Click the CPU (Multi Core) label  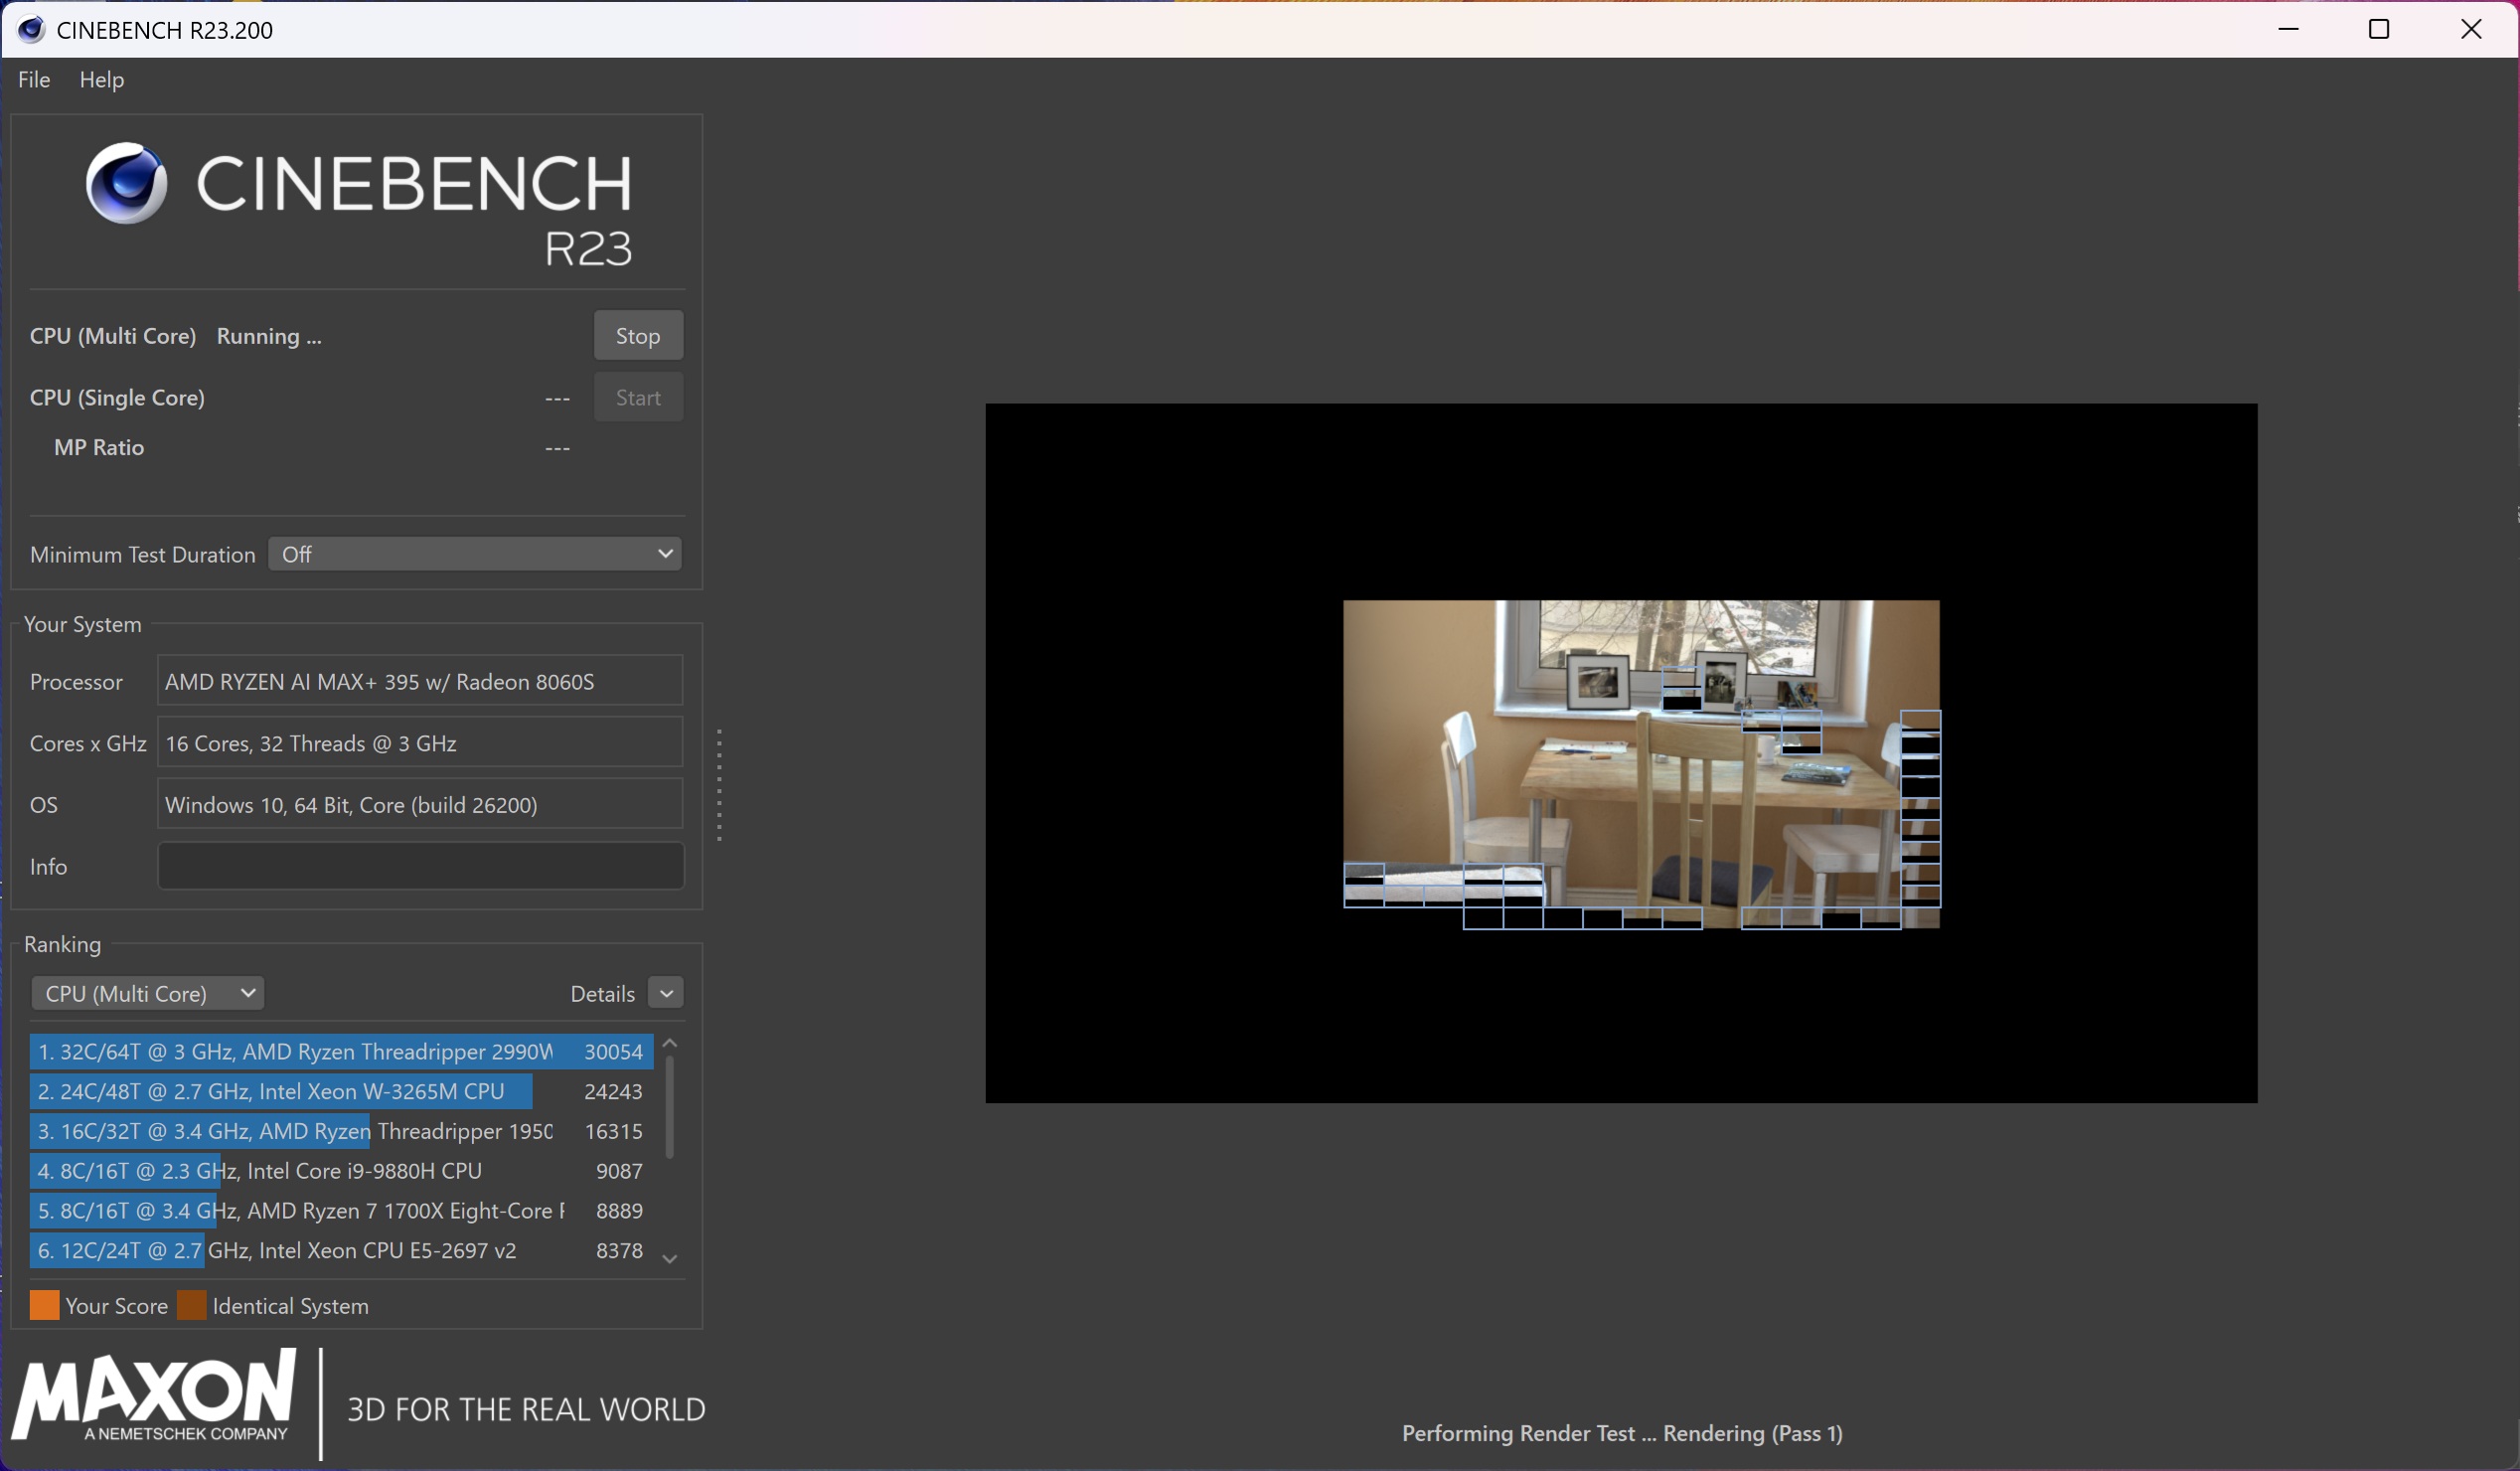click(x=113, y=336)
